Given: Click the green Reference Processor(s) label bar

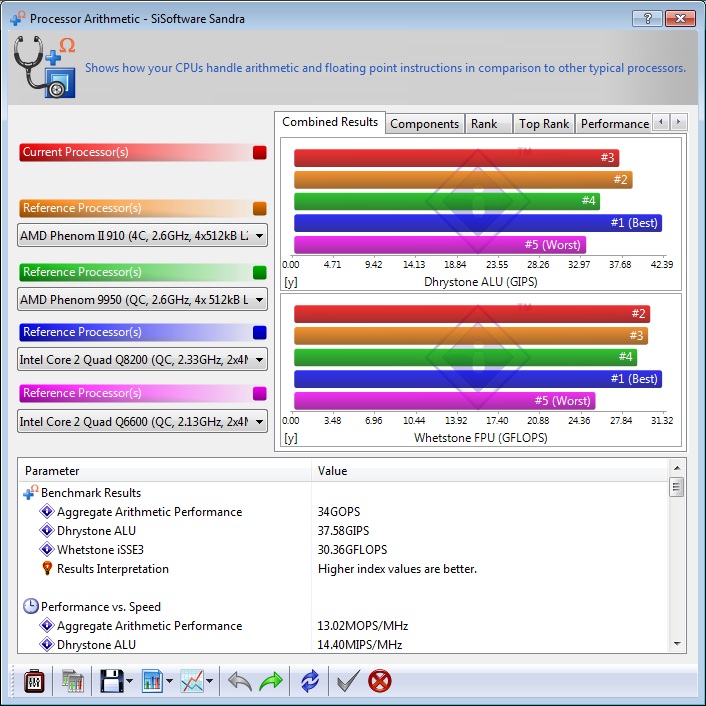Looking at the screenshot, I should tap(135, 272).
